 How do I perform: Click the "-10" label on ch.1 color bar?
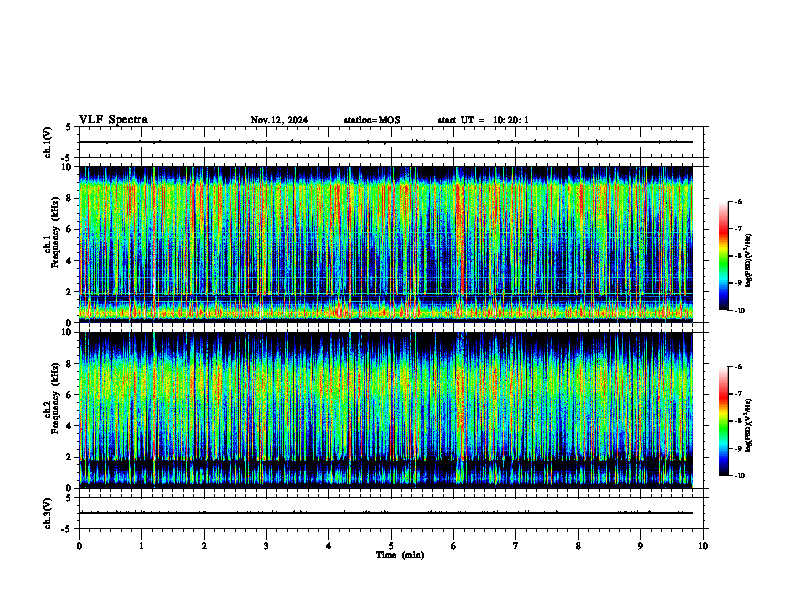coord(739,311)
